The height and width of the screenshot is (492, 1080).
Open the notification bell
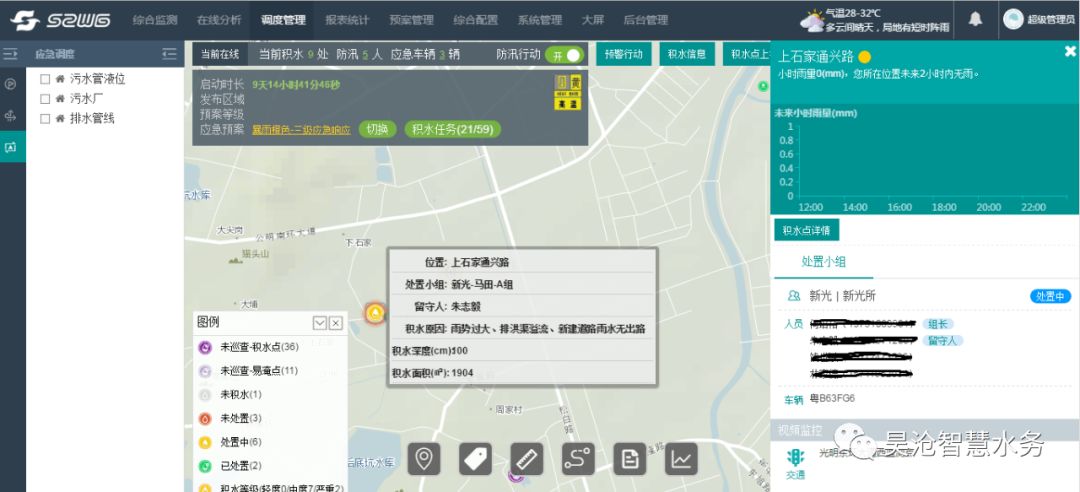(975, 19)
